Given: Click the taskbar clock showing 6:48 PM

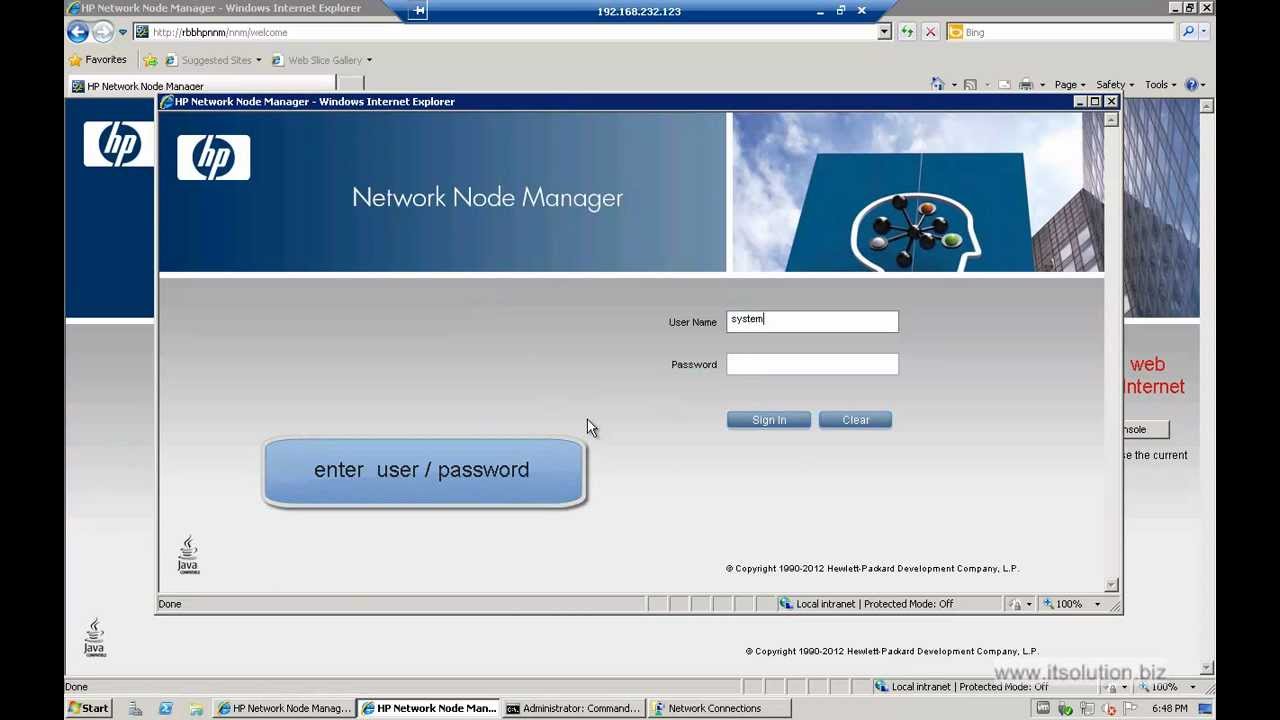Looking at the screenshot, I should pyautogui.click(x=1169, y=709).
